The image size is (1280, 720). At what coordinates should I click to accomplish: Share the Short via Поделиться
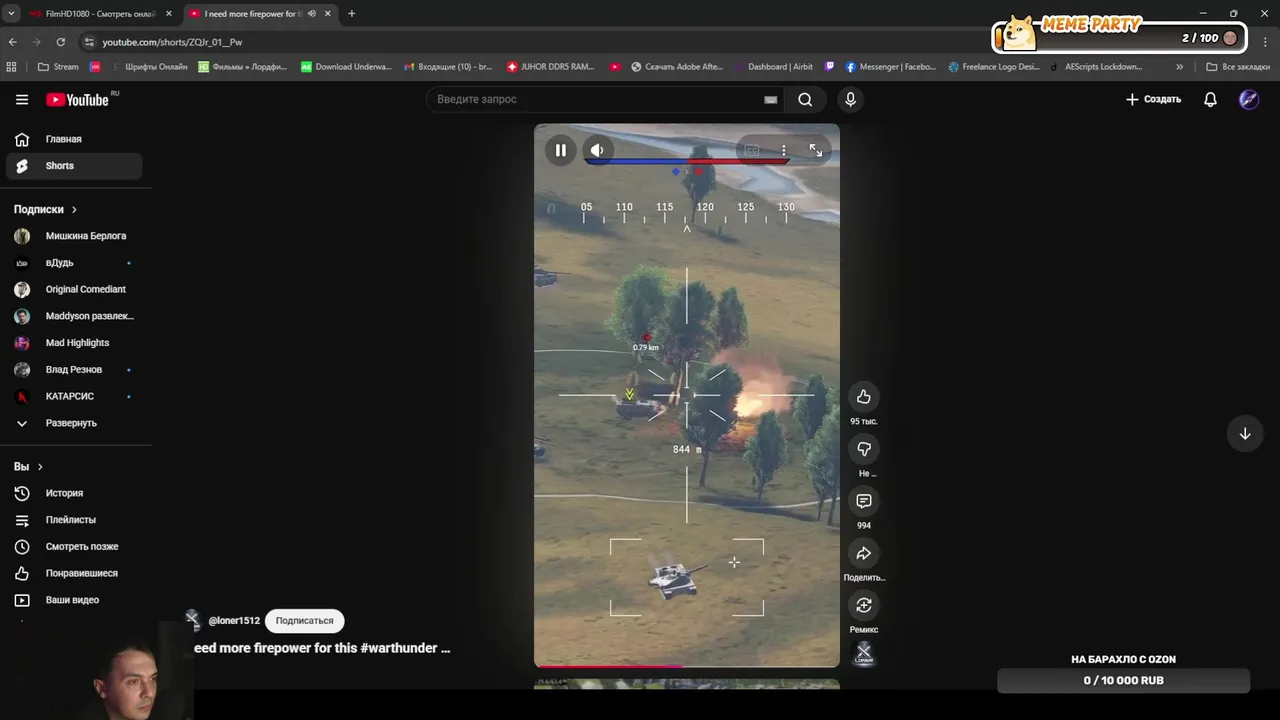[864, 553]
